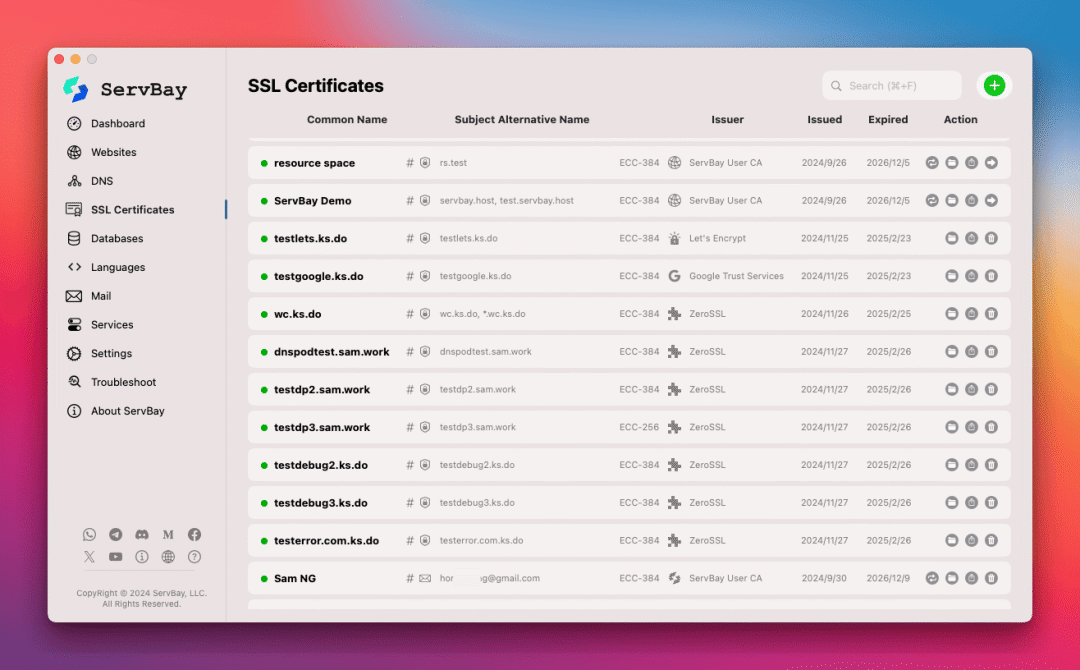
Task: Click the Issued column header
Action: point(824,119)
